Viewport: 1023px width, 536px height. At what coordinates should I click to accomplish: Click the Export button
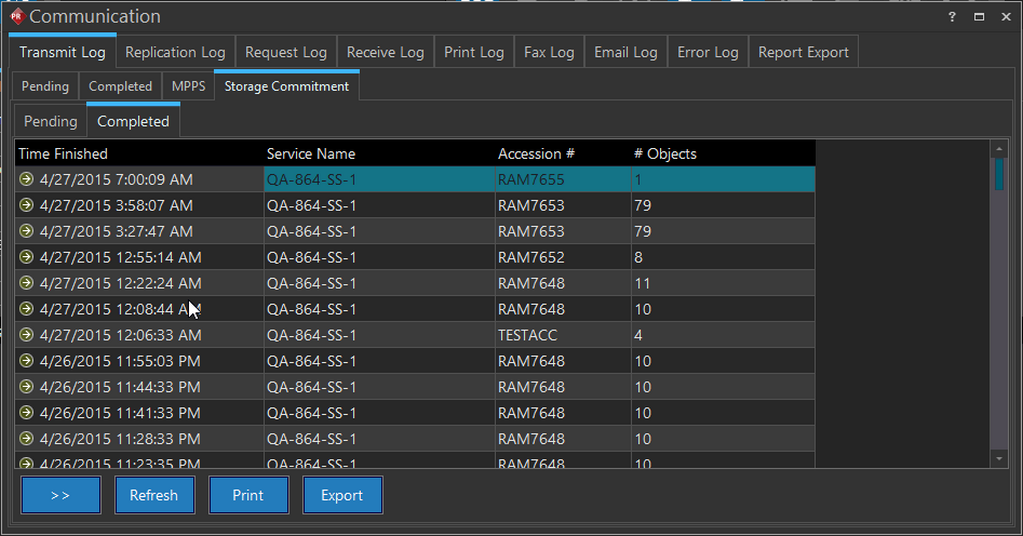(x=342, y=496)
